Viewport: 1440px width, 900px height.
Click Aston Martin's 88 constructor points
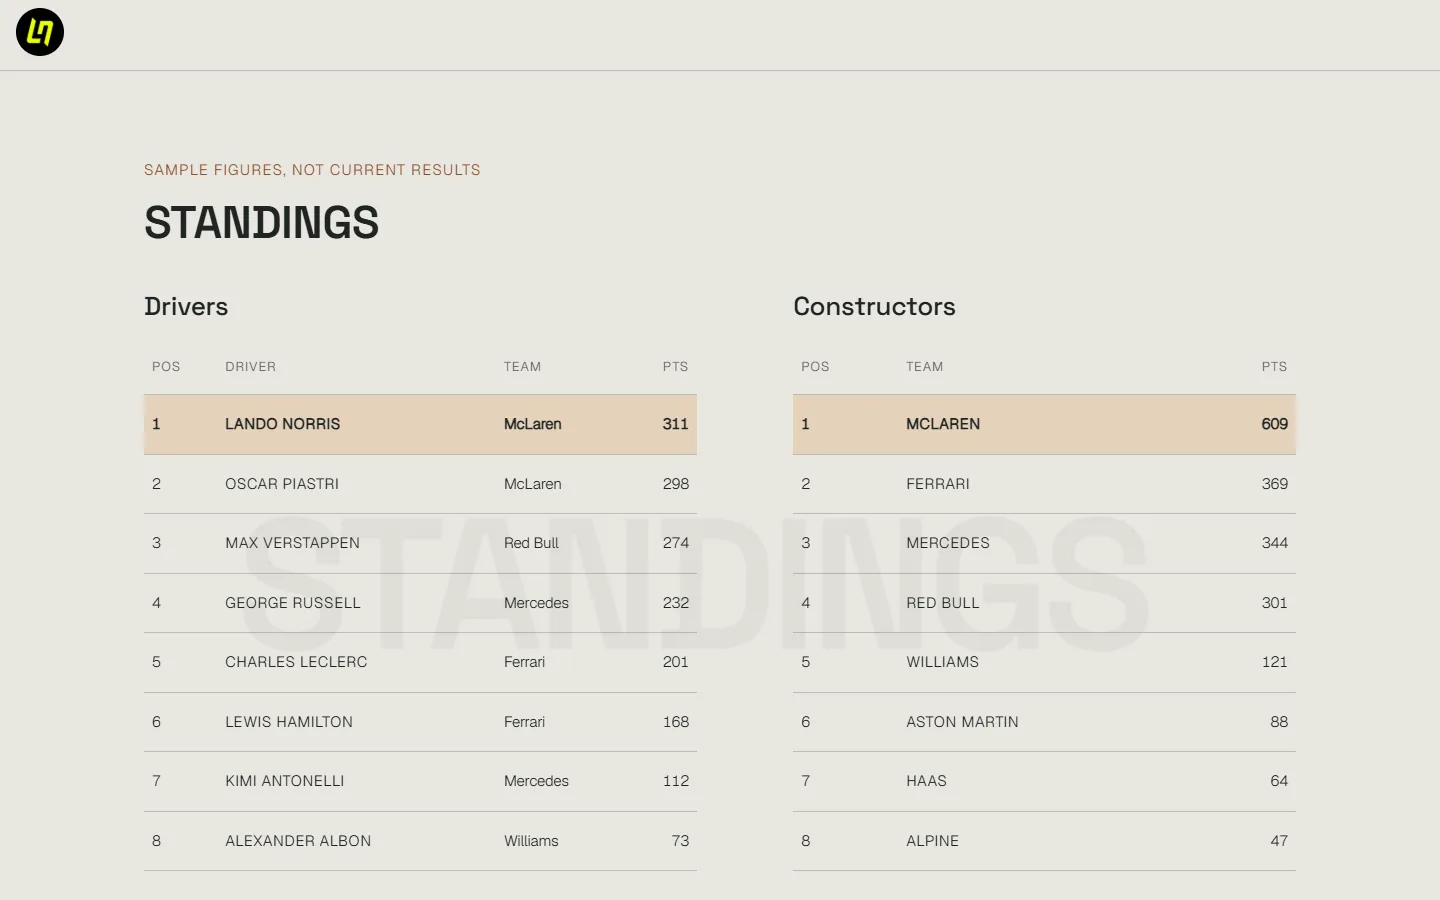point(1279,722)
